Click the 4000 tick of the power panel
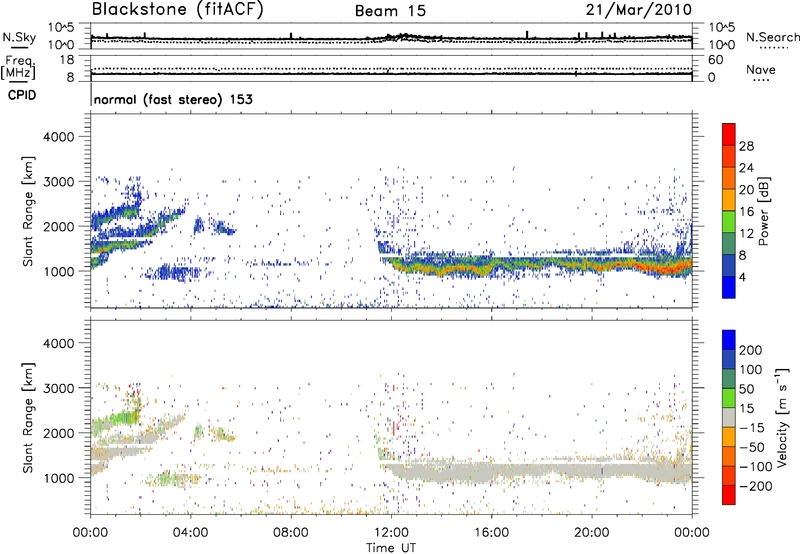The height and width of the screenshot is (554, 800). 58,137
